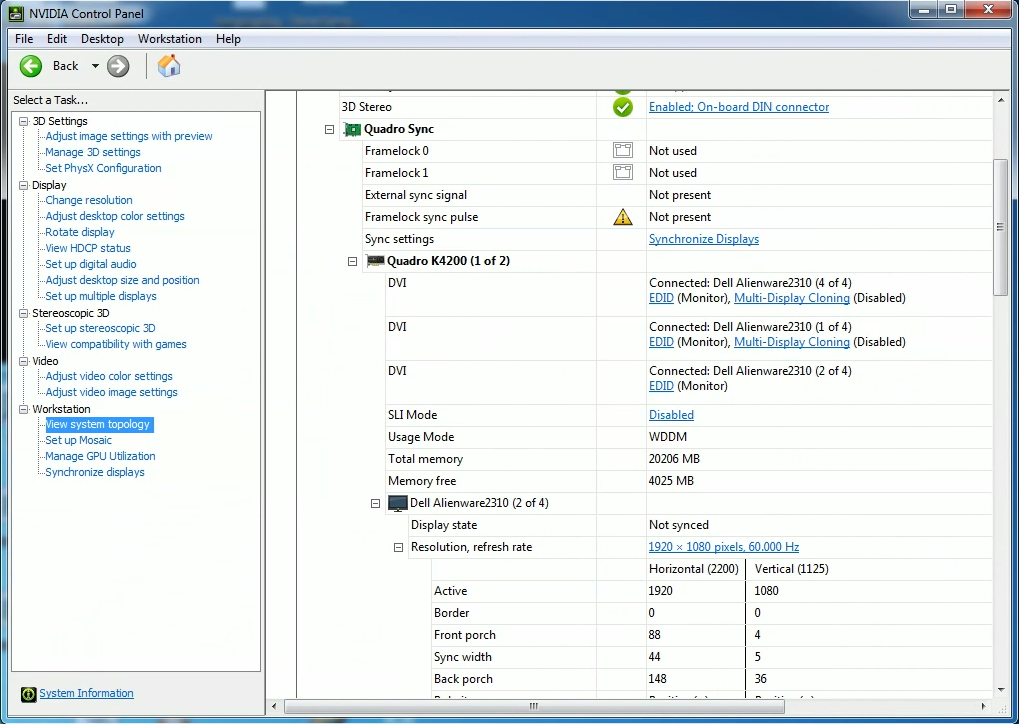The height and width of the screenshot is (724, 1019).
Task: Click the Framelock 0 connector icon
Action: [x=623, y=151]
